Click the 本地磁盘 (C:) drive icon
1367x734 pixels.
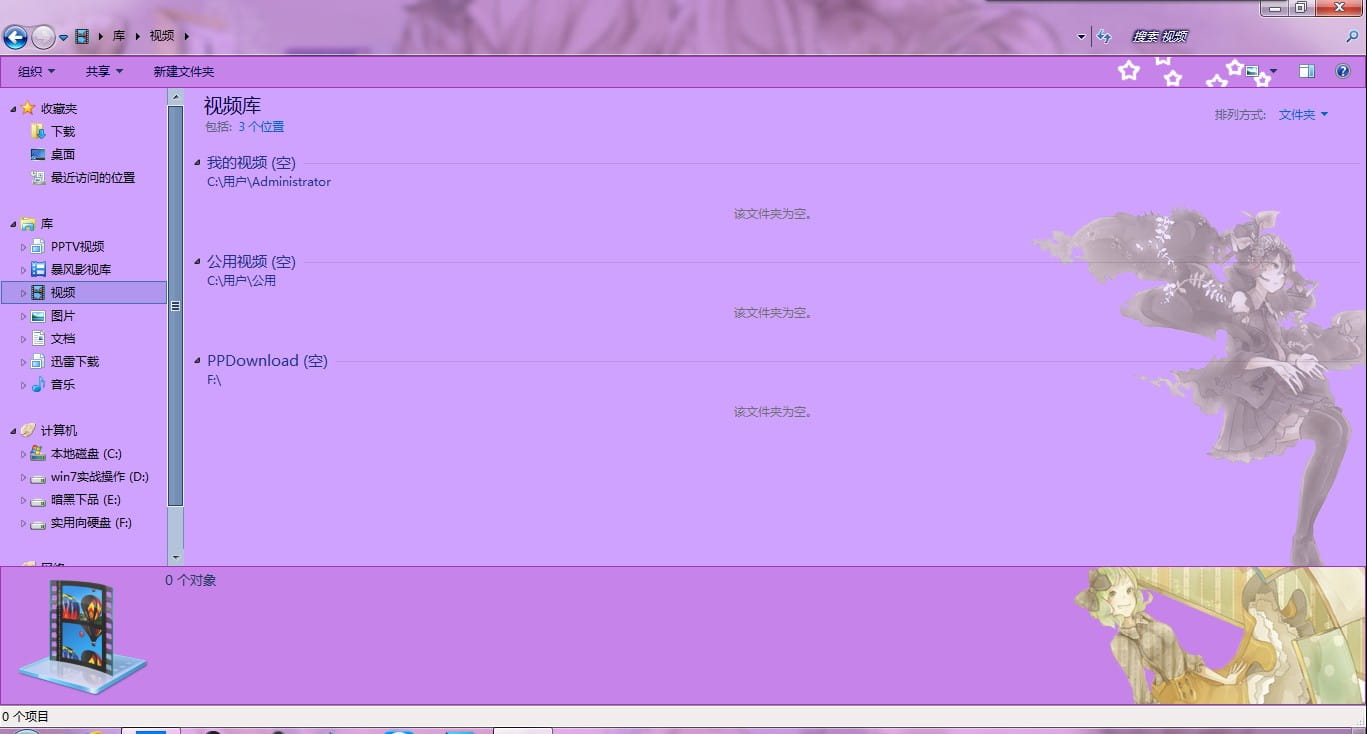click(x=38, y=454)
